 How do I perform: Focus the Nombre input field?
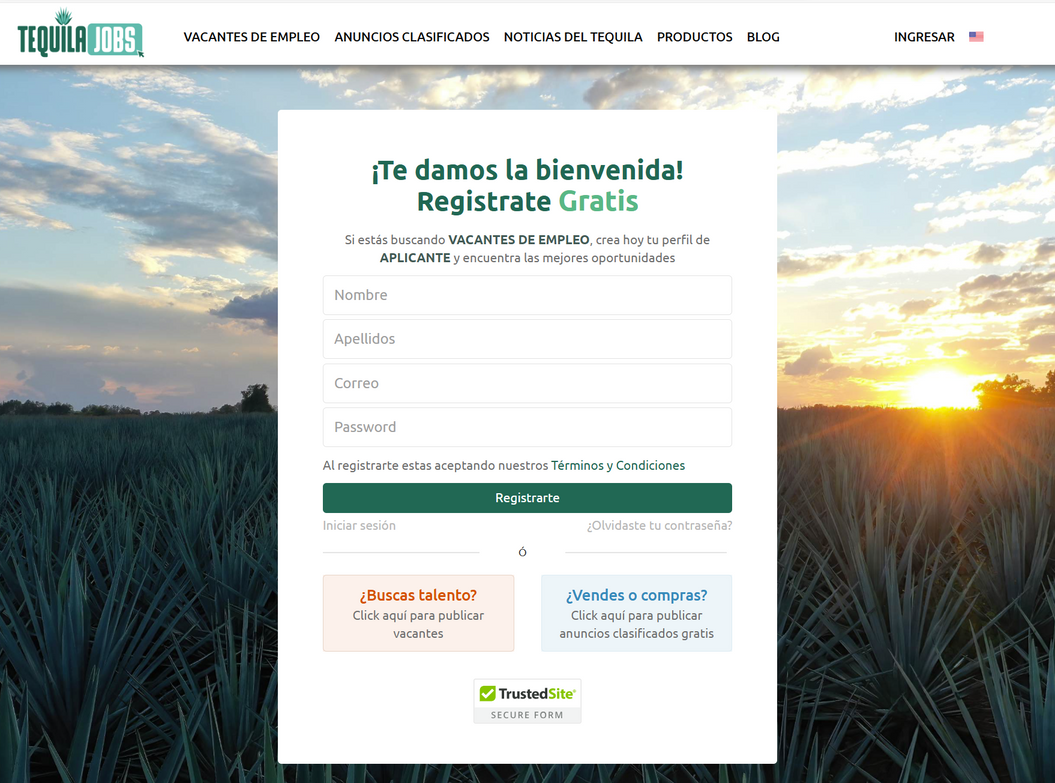point(527,295)
